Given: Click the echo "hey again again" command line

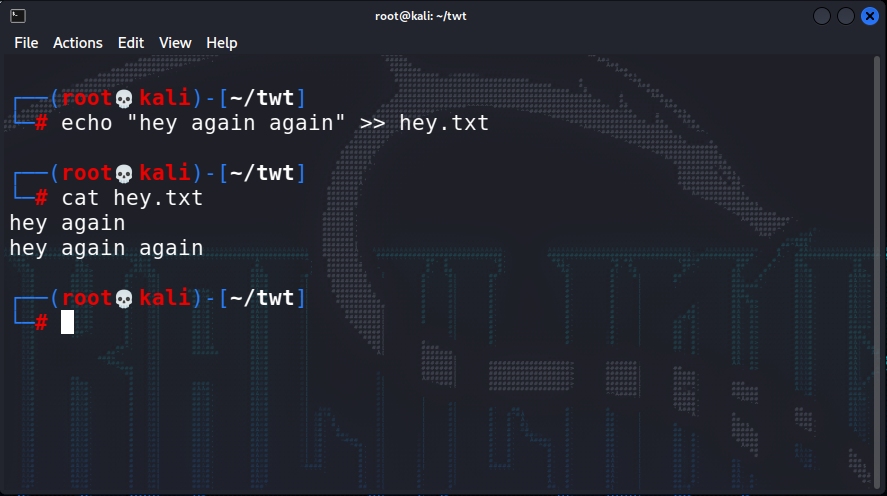Looking at the screenshot, I should (275, 123).
